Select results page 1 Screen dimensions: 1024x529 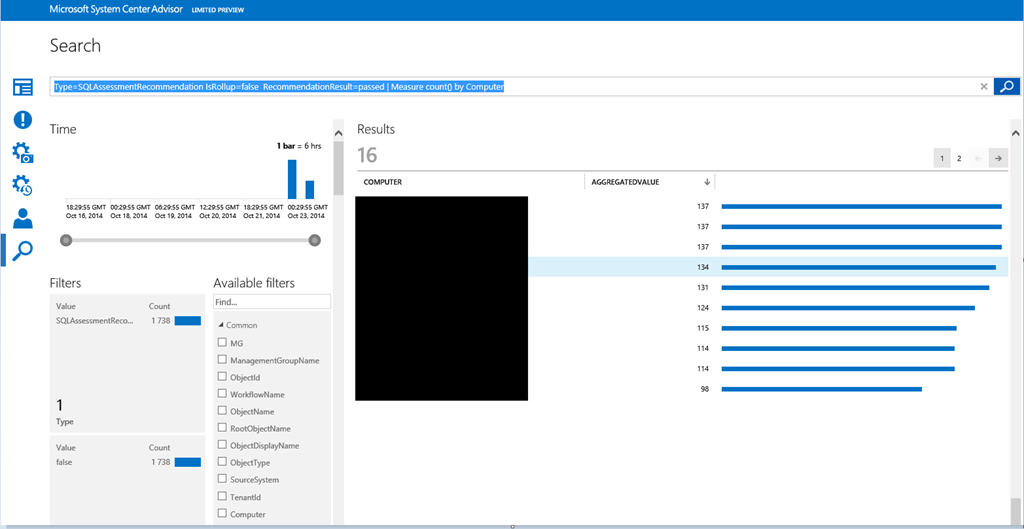941,158
